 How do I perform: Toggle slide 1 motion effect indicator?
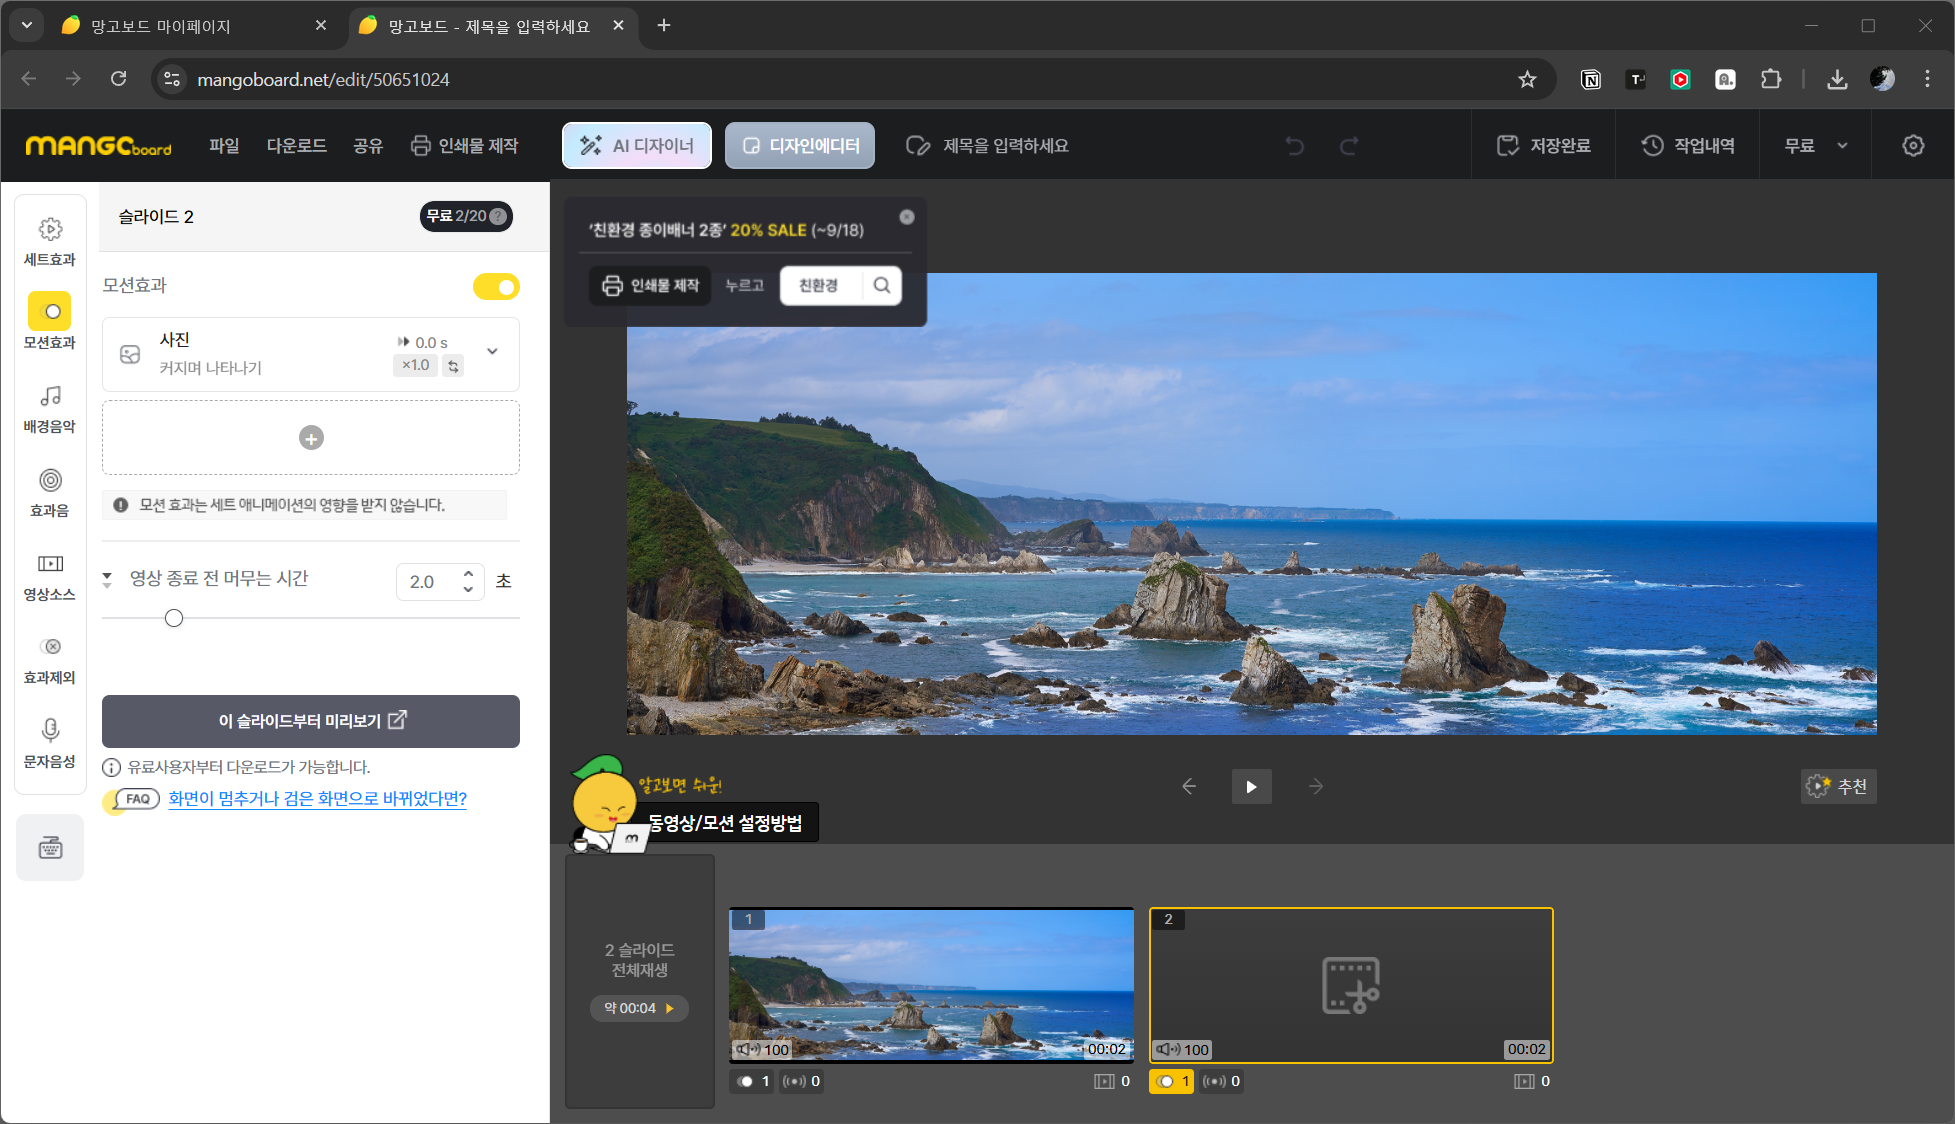point(752,1081)
